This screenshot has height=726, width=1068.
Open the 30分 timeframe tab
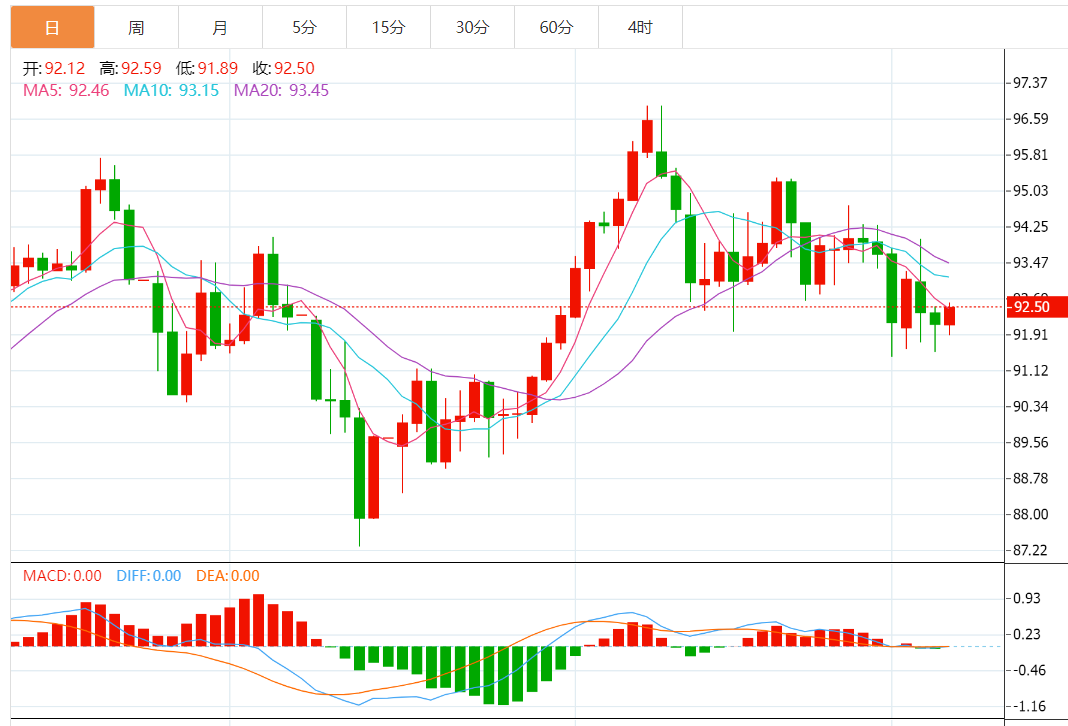click(x=473, y=27)
